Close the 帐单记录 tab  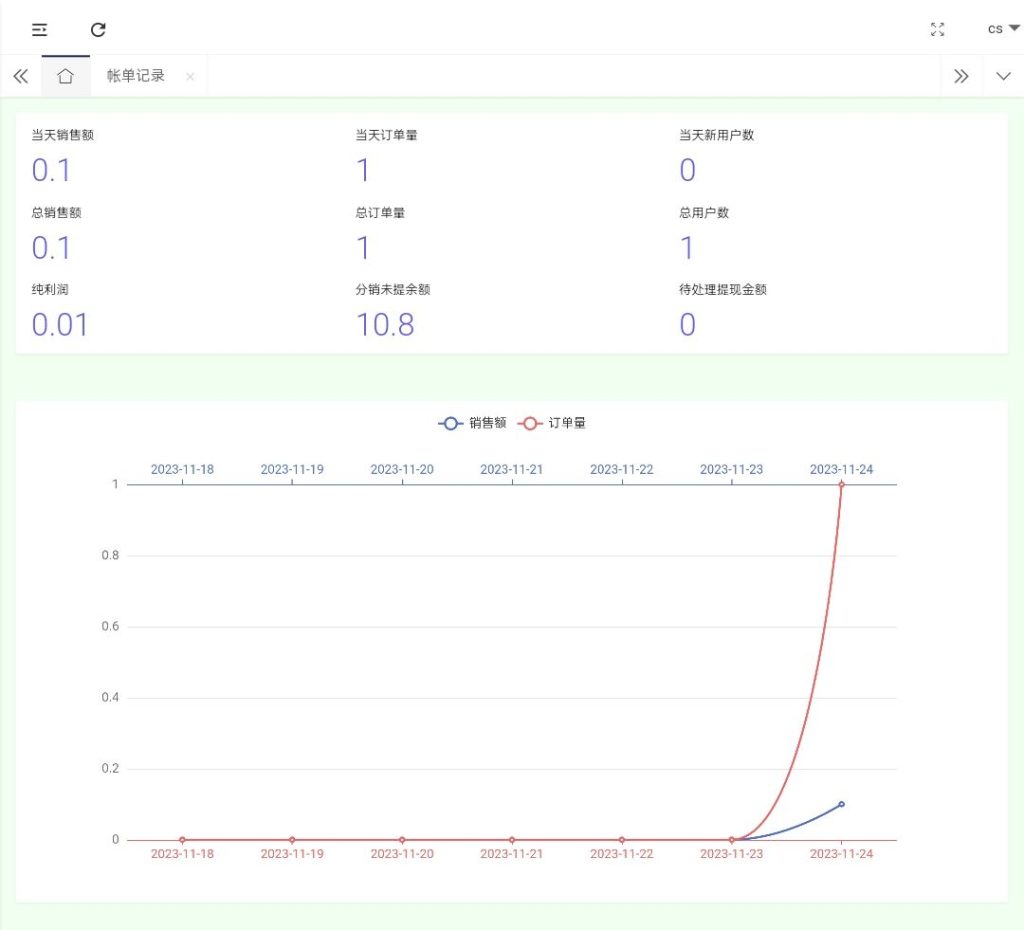[190, 77]
